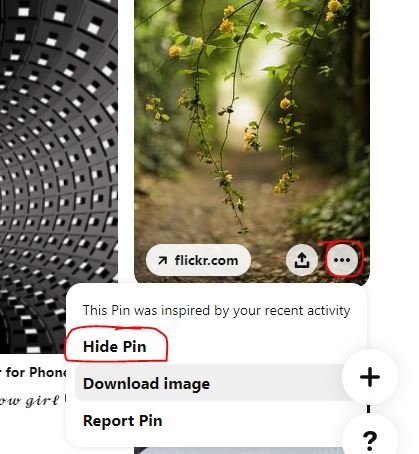Click the plus floating action button
Image resolution: width=419 pixels, height=454 pixels.
coord(370,377)
